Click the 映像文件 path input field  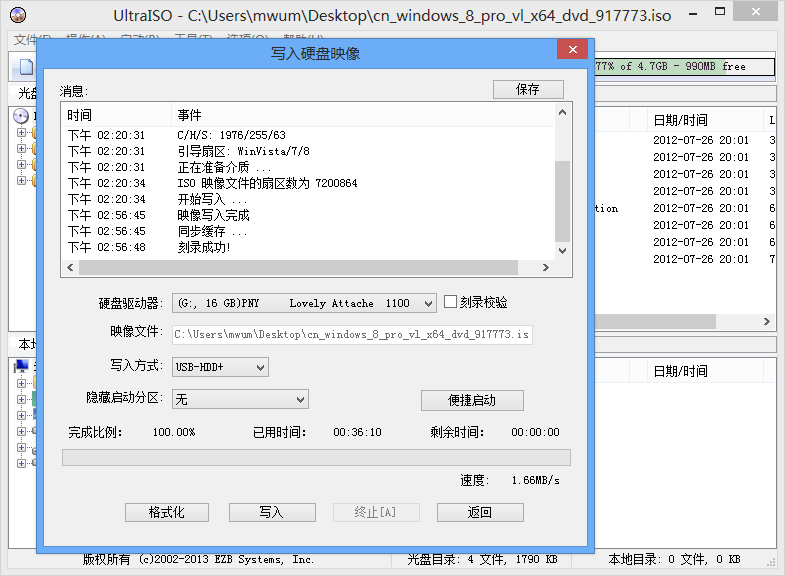click(x=352, y=334)
